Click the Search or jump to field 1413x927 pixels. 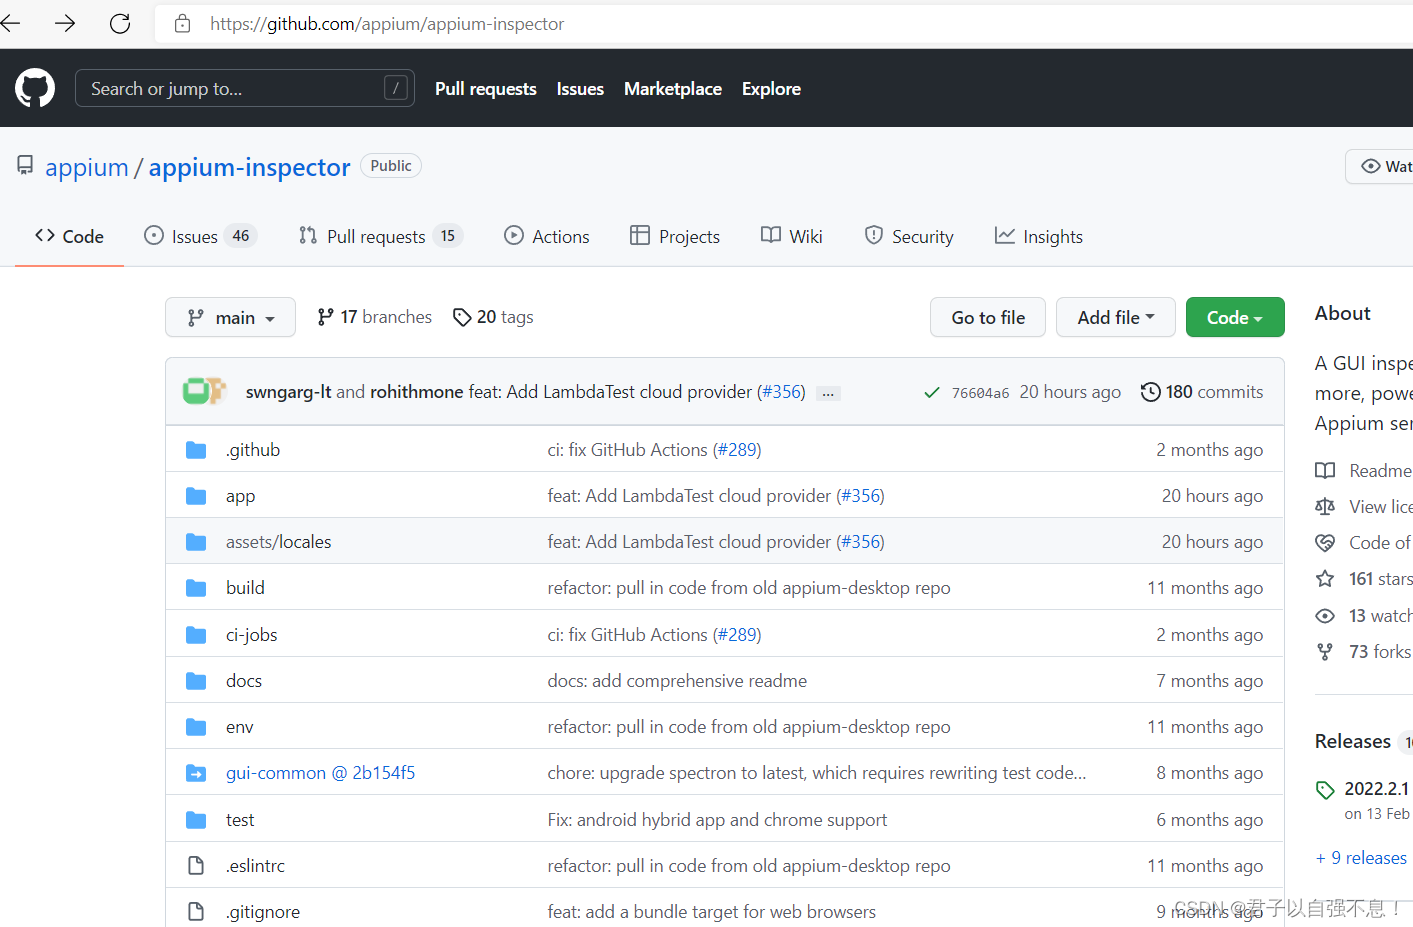(245, 89)
